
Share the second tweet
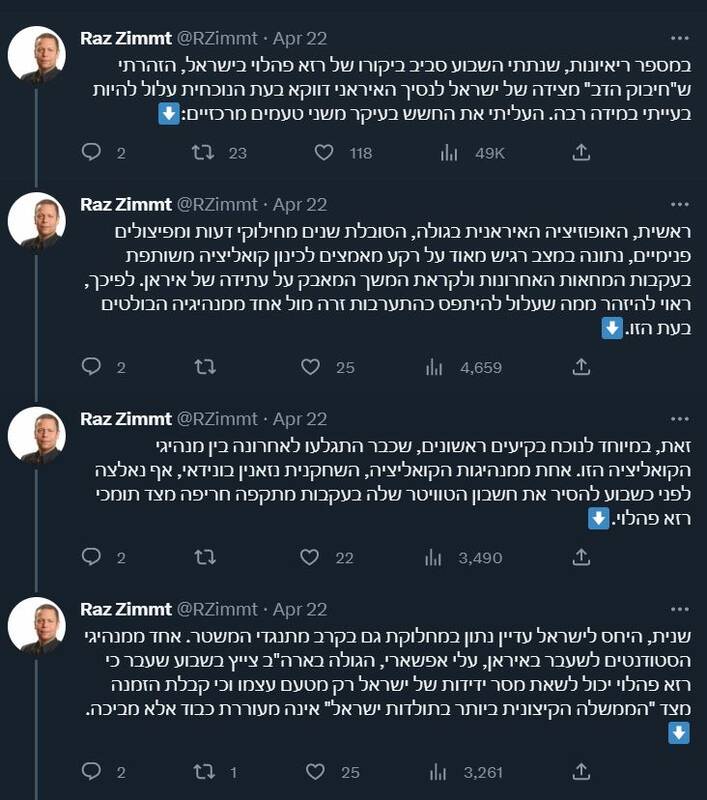581,368
